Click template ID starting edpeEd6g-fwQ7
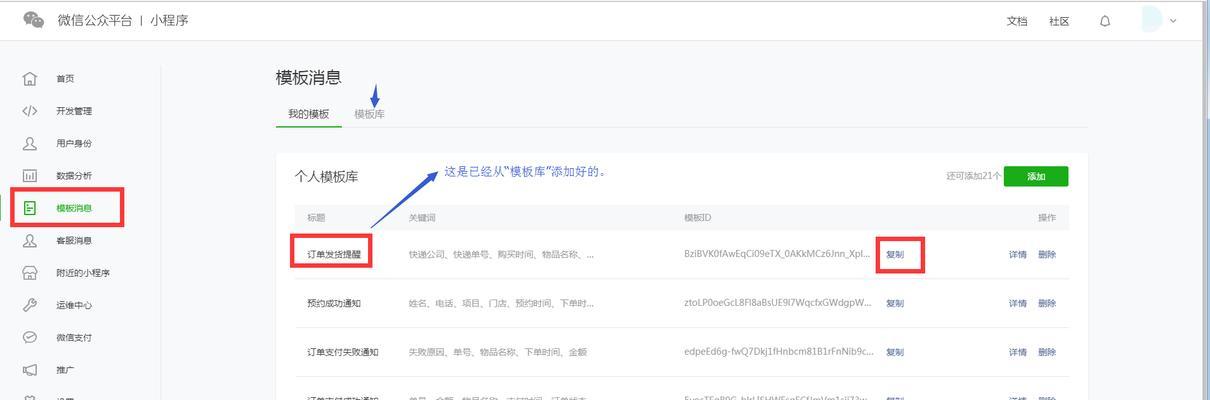 779,352
